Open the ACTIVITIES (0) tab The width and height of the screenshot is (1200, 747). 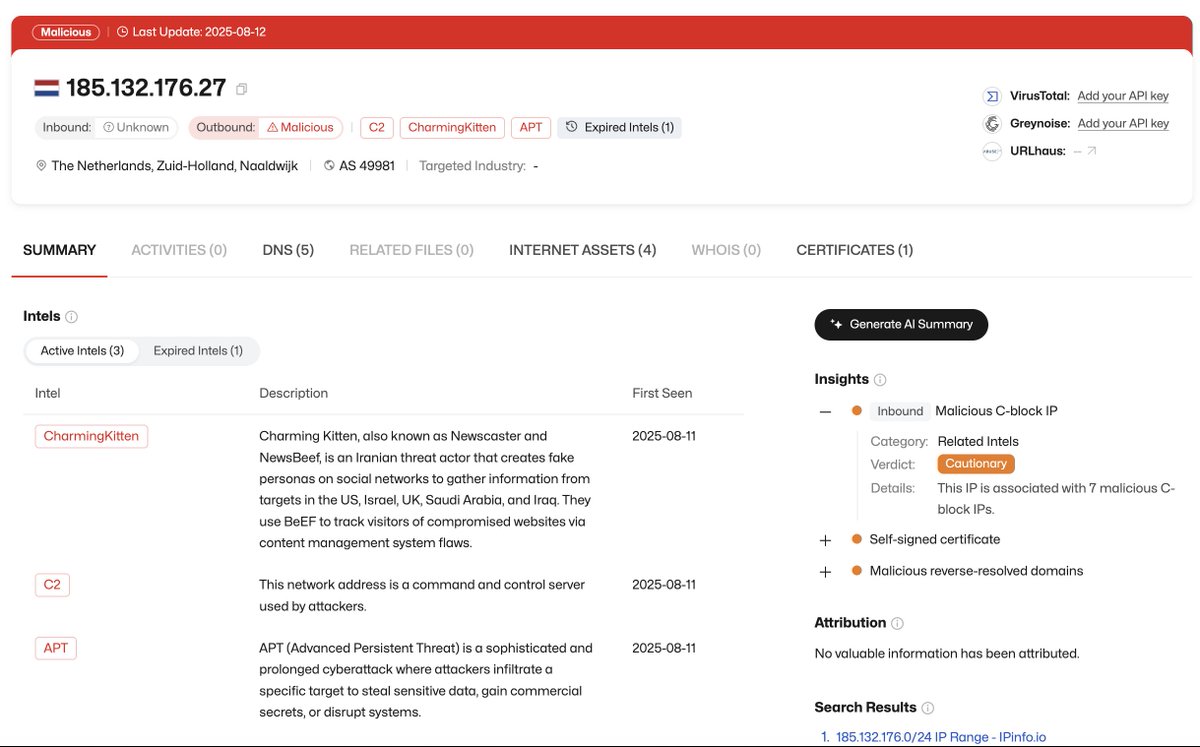[x=179, y=250]
